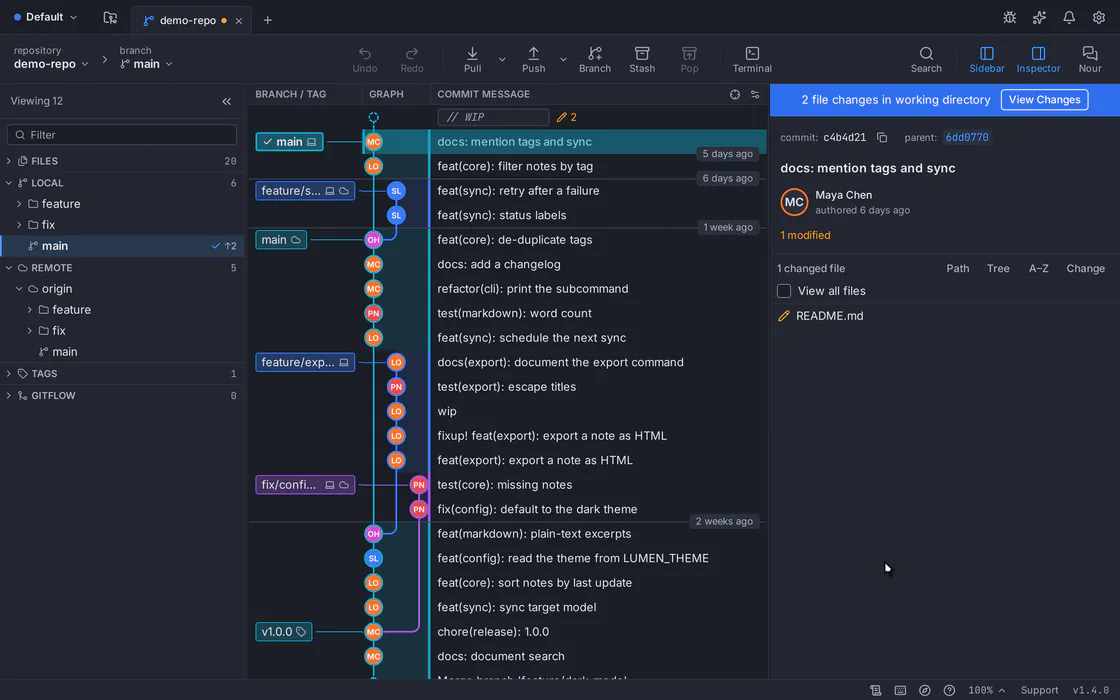Click the activity log icon in status bar

pos(875,690)
